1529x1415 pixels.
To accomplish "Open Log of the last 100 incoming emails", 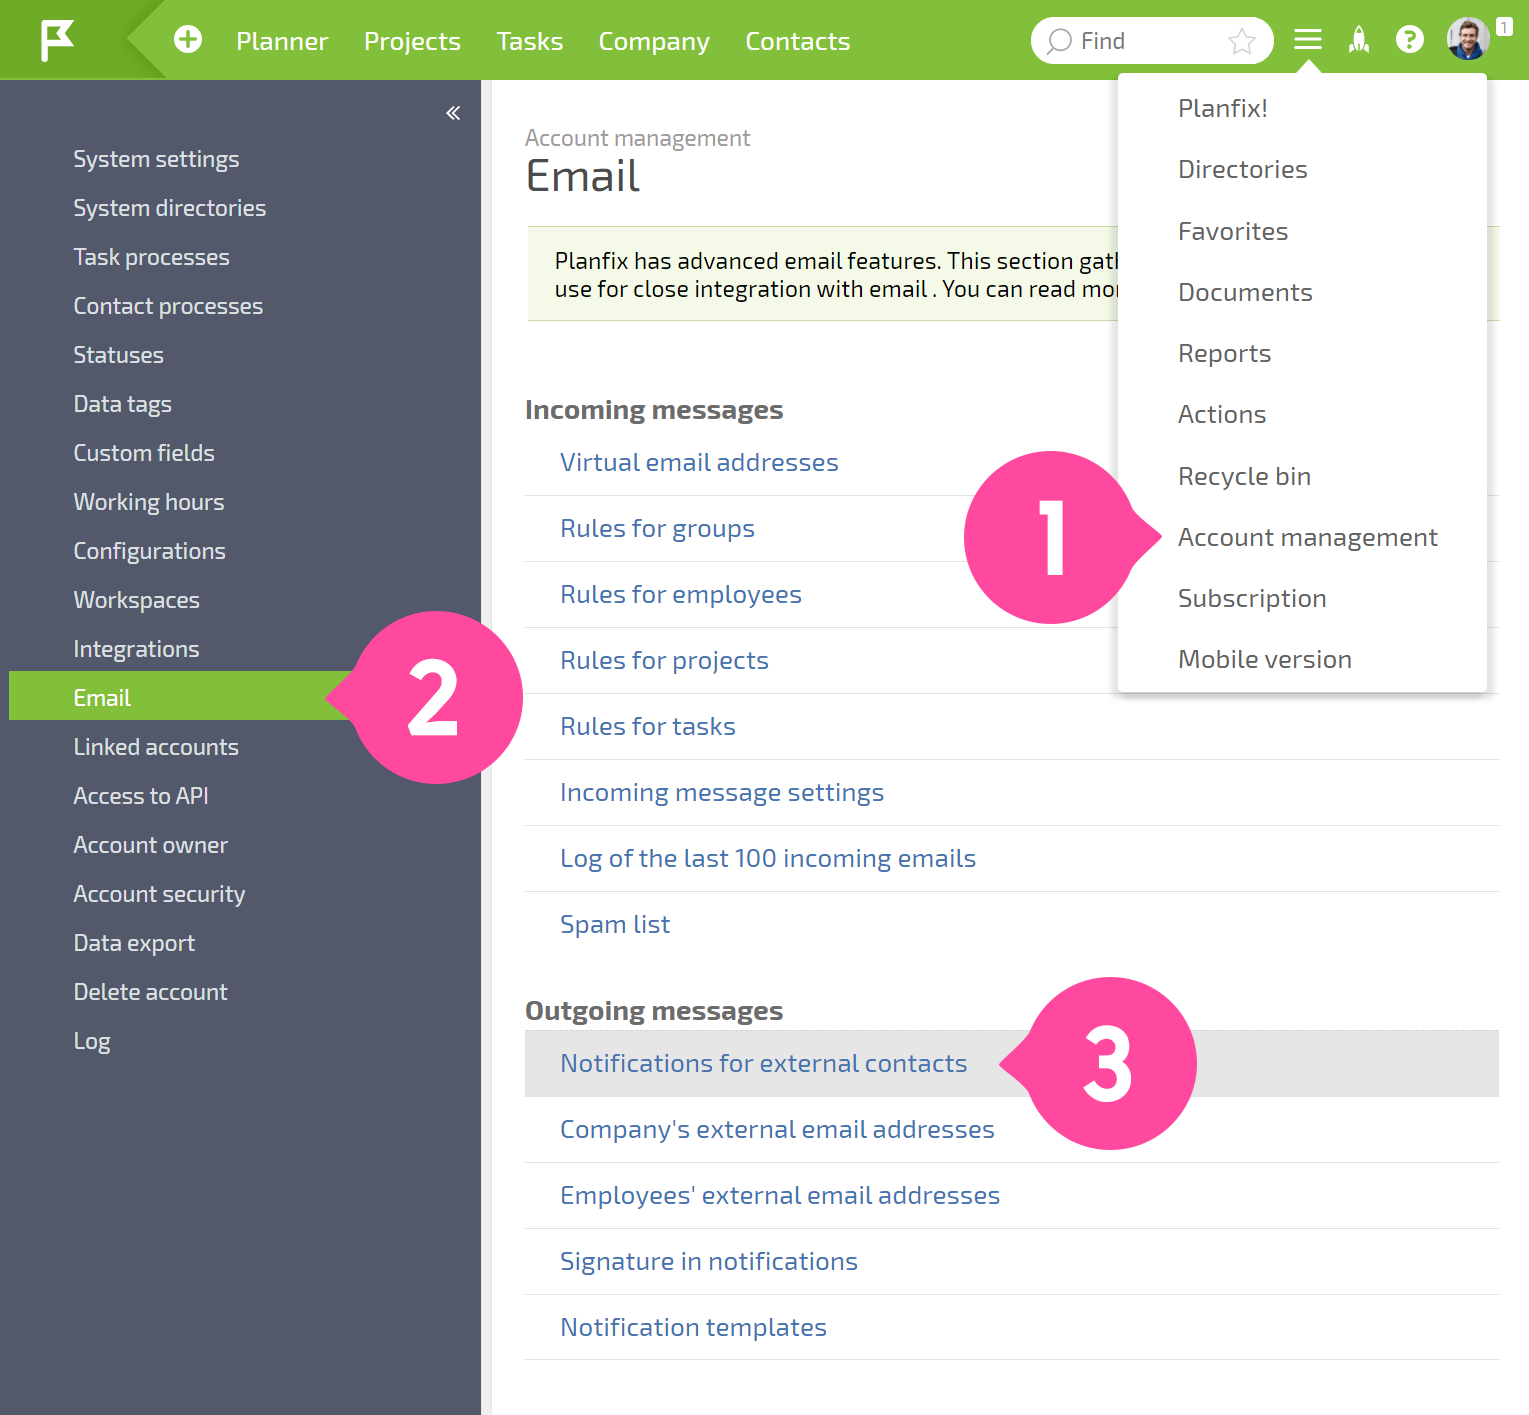I will (x=768, y=858).
